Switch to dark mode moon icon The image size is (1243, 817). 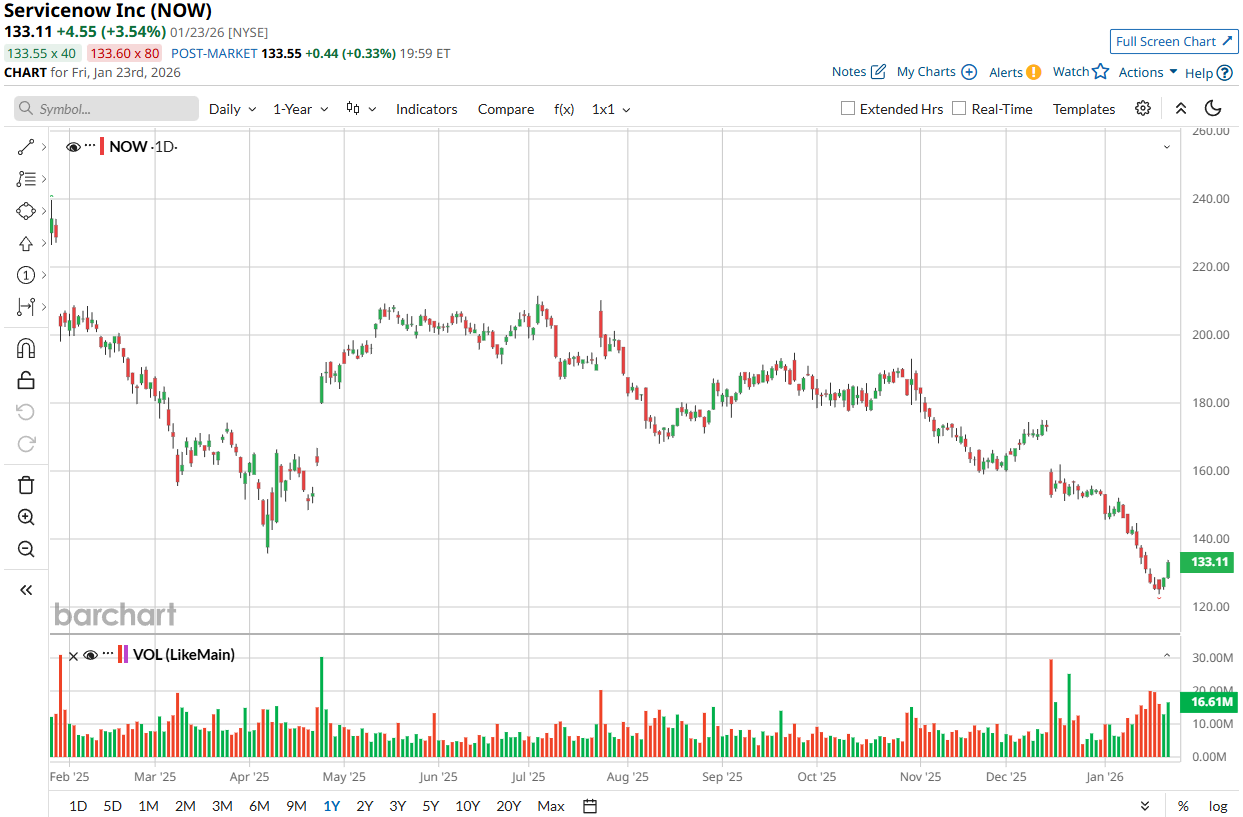coord(1213,109)
